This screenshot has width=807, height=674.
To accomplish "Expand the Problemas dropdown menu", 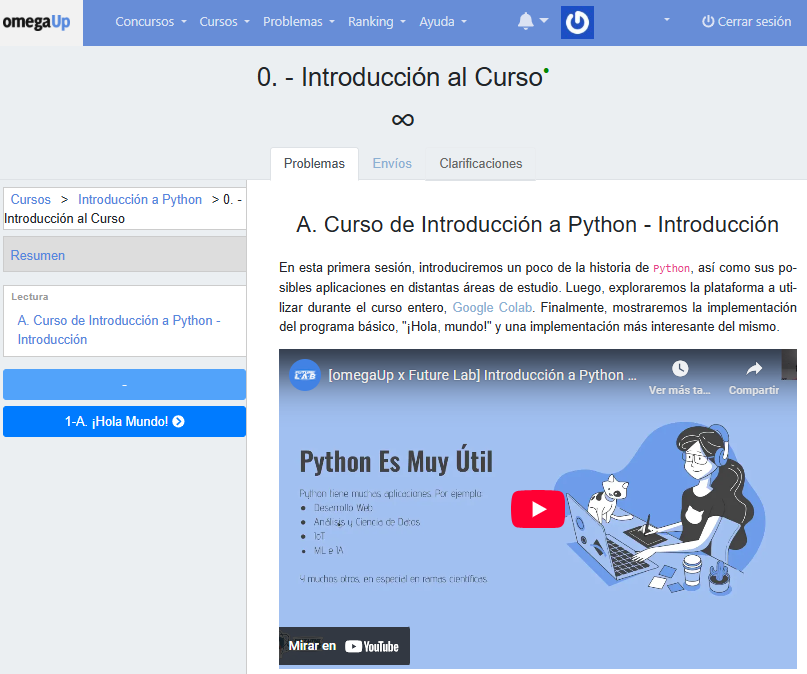I will tap(299, 22).
